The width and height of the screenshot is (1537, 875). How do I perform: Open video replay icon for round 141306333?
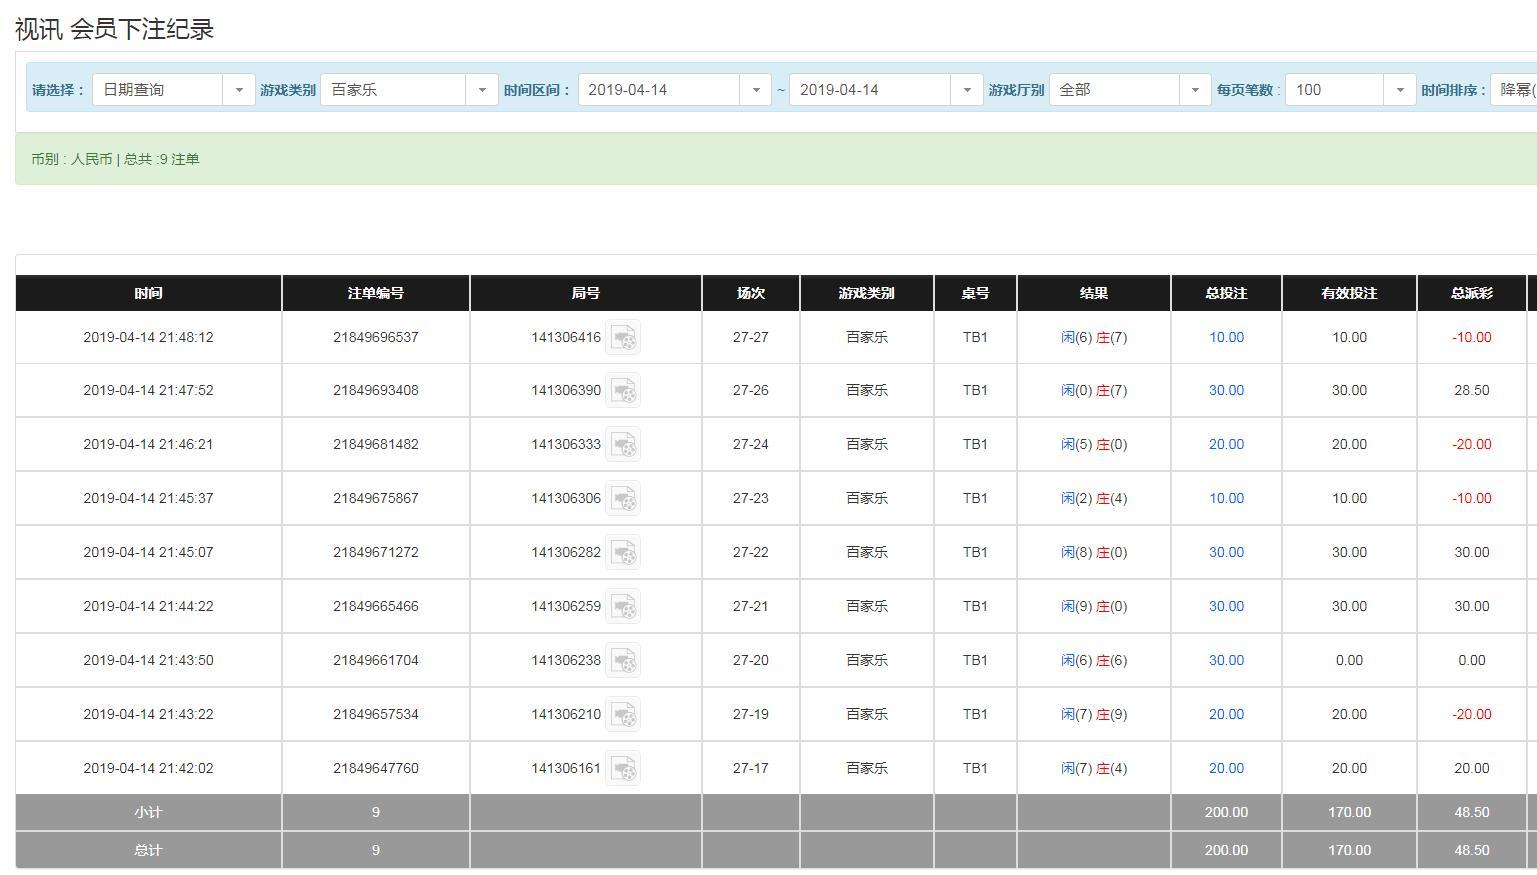623,444
